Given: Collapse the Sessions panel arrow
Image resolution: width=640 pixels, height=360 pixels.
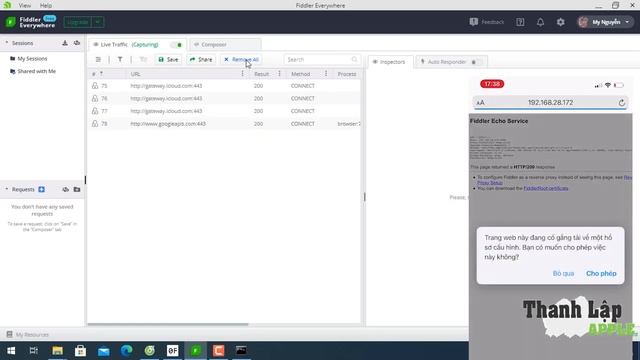Looking at the screenshot, I should [x=7, y=43].
